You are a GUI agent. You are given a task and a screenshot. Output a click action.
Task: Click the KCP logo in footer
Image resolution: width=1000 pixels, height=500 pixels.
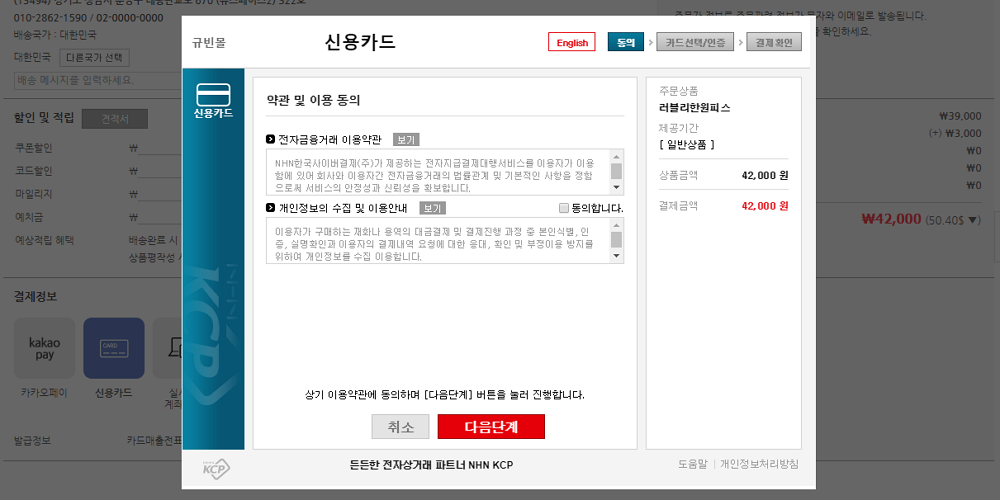pyautogui.click(x=216, y=469)
